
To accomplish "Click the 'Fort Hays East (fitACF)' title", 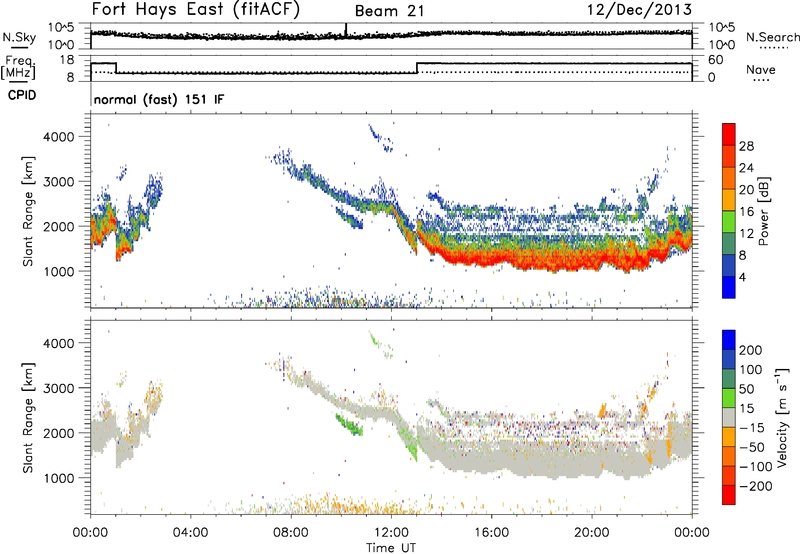I will click(196, 9).
